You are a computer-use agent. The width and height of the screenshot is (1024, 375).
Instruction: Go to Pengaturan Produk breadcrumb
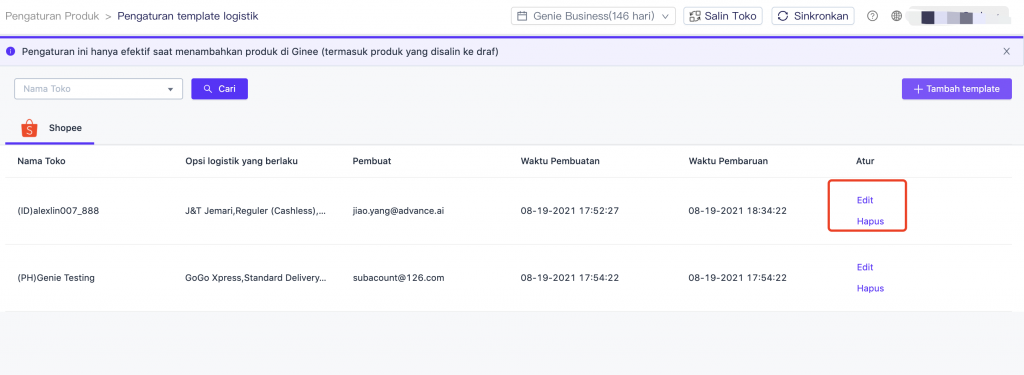(52, 16)
